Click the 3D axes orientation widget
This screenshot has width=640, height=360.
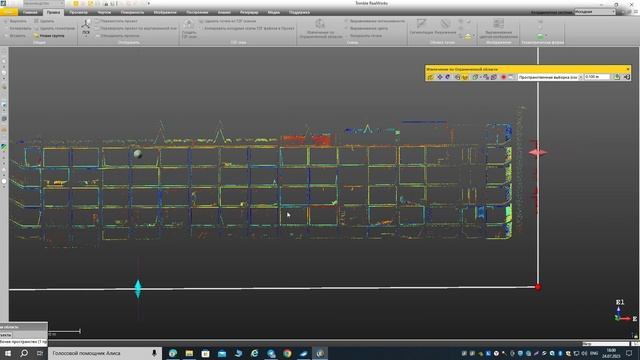623,312
